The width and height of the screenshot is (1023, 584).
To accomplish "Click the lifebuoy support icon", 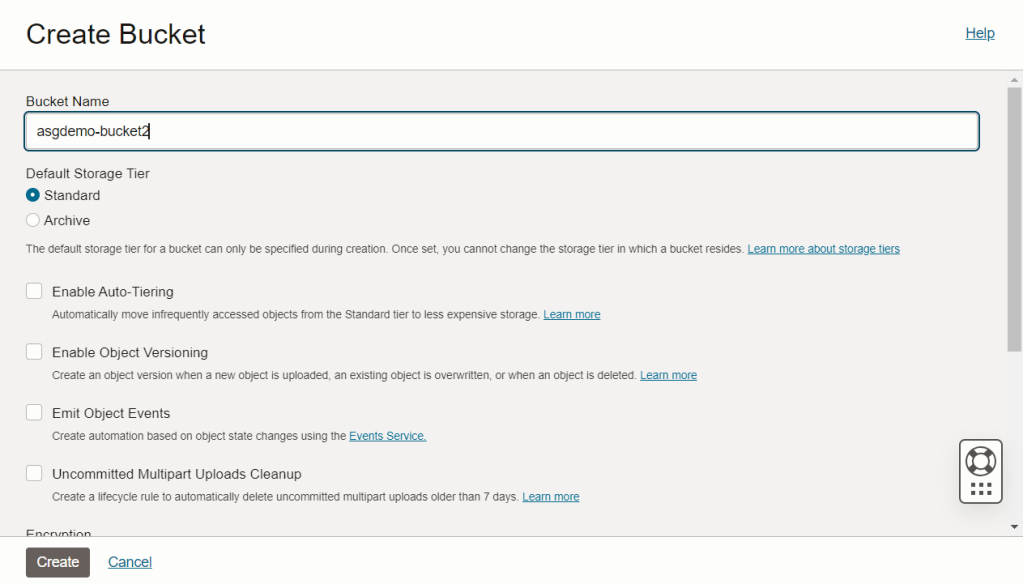I will (x=980, y=460).
